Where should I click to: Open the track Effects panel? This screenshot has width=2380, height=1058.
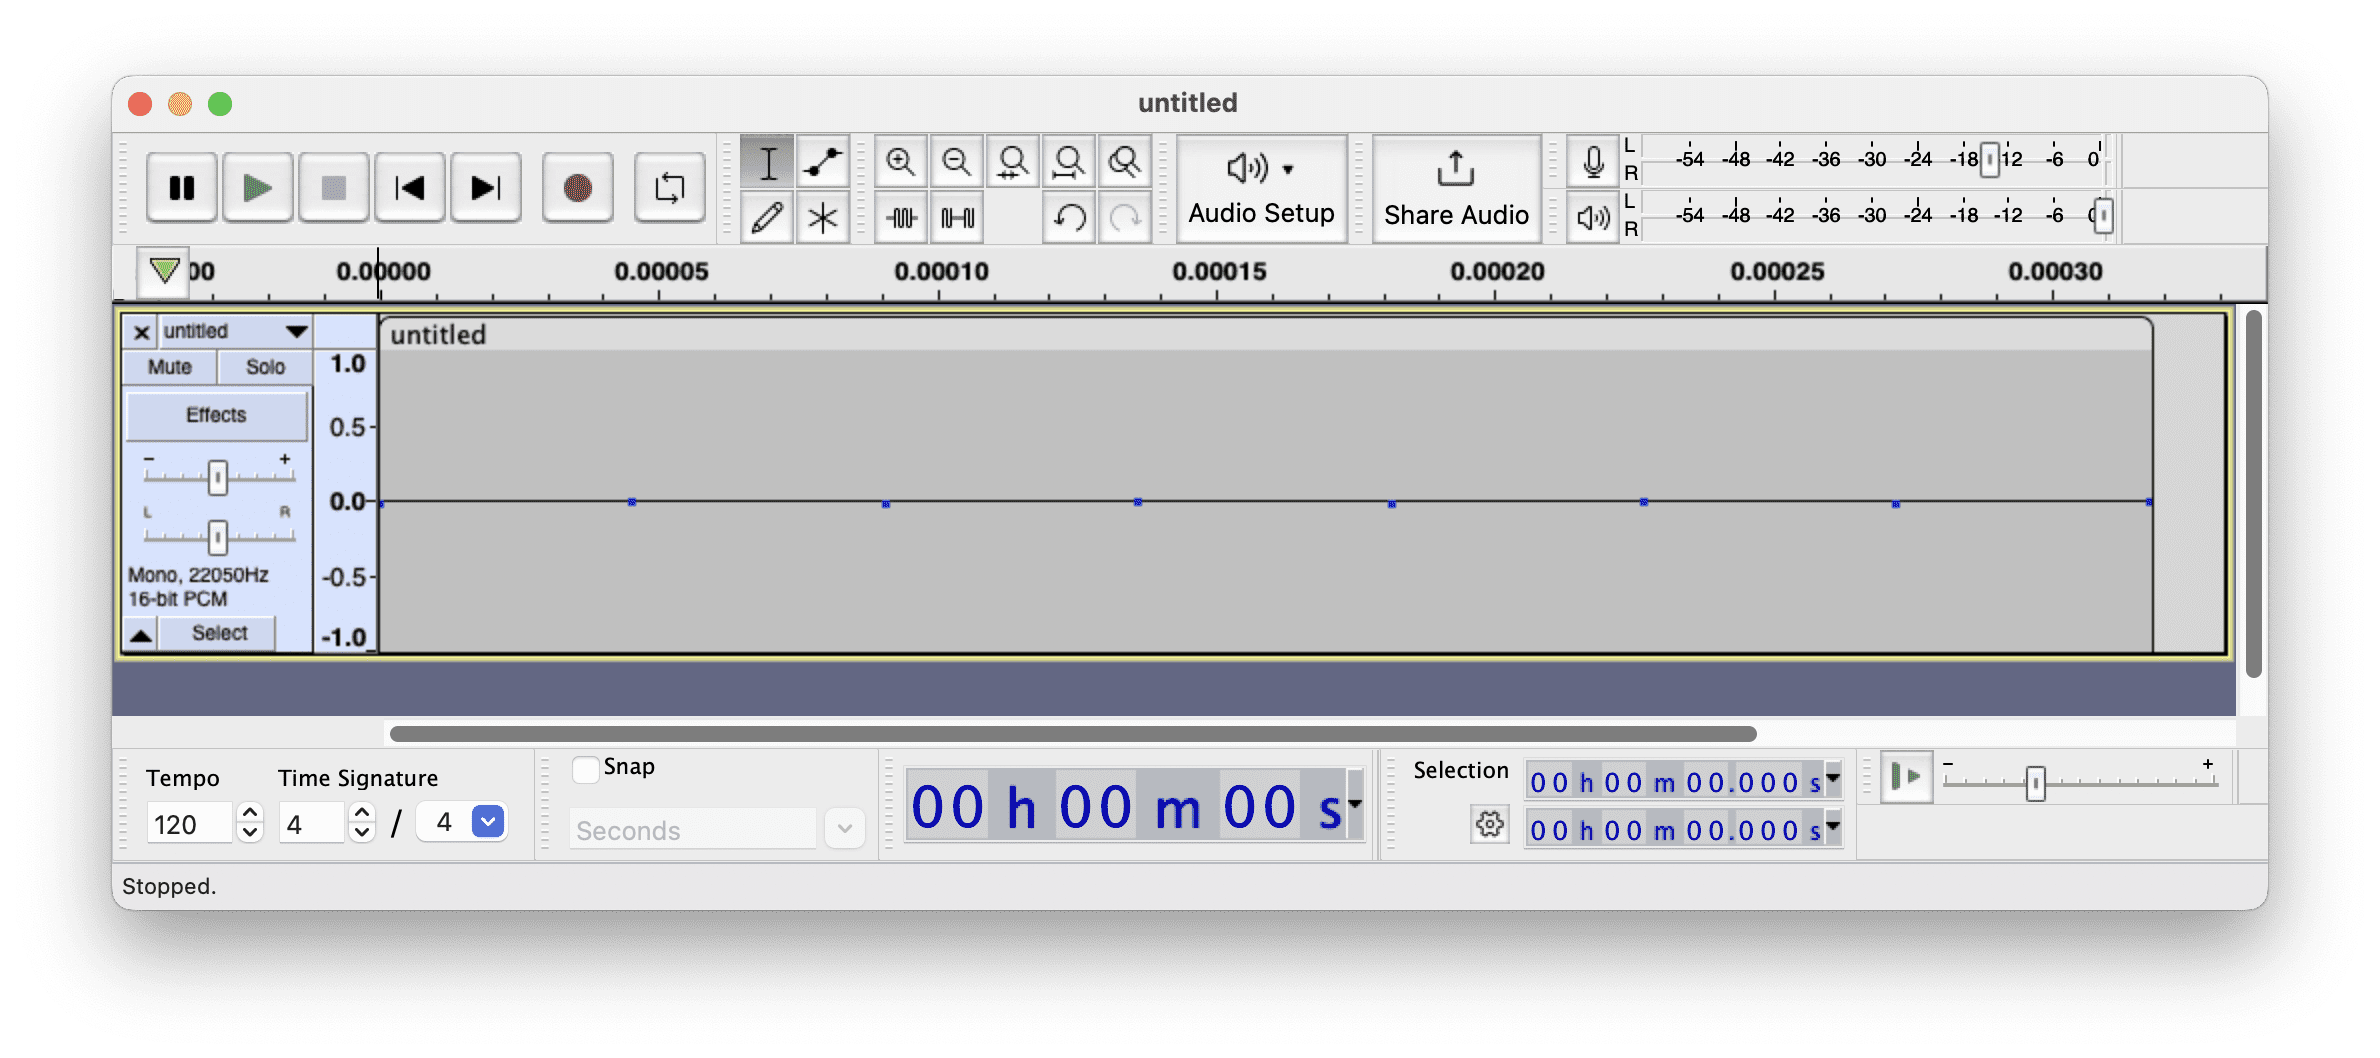point(216,415)
